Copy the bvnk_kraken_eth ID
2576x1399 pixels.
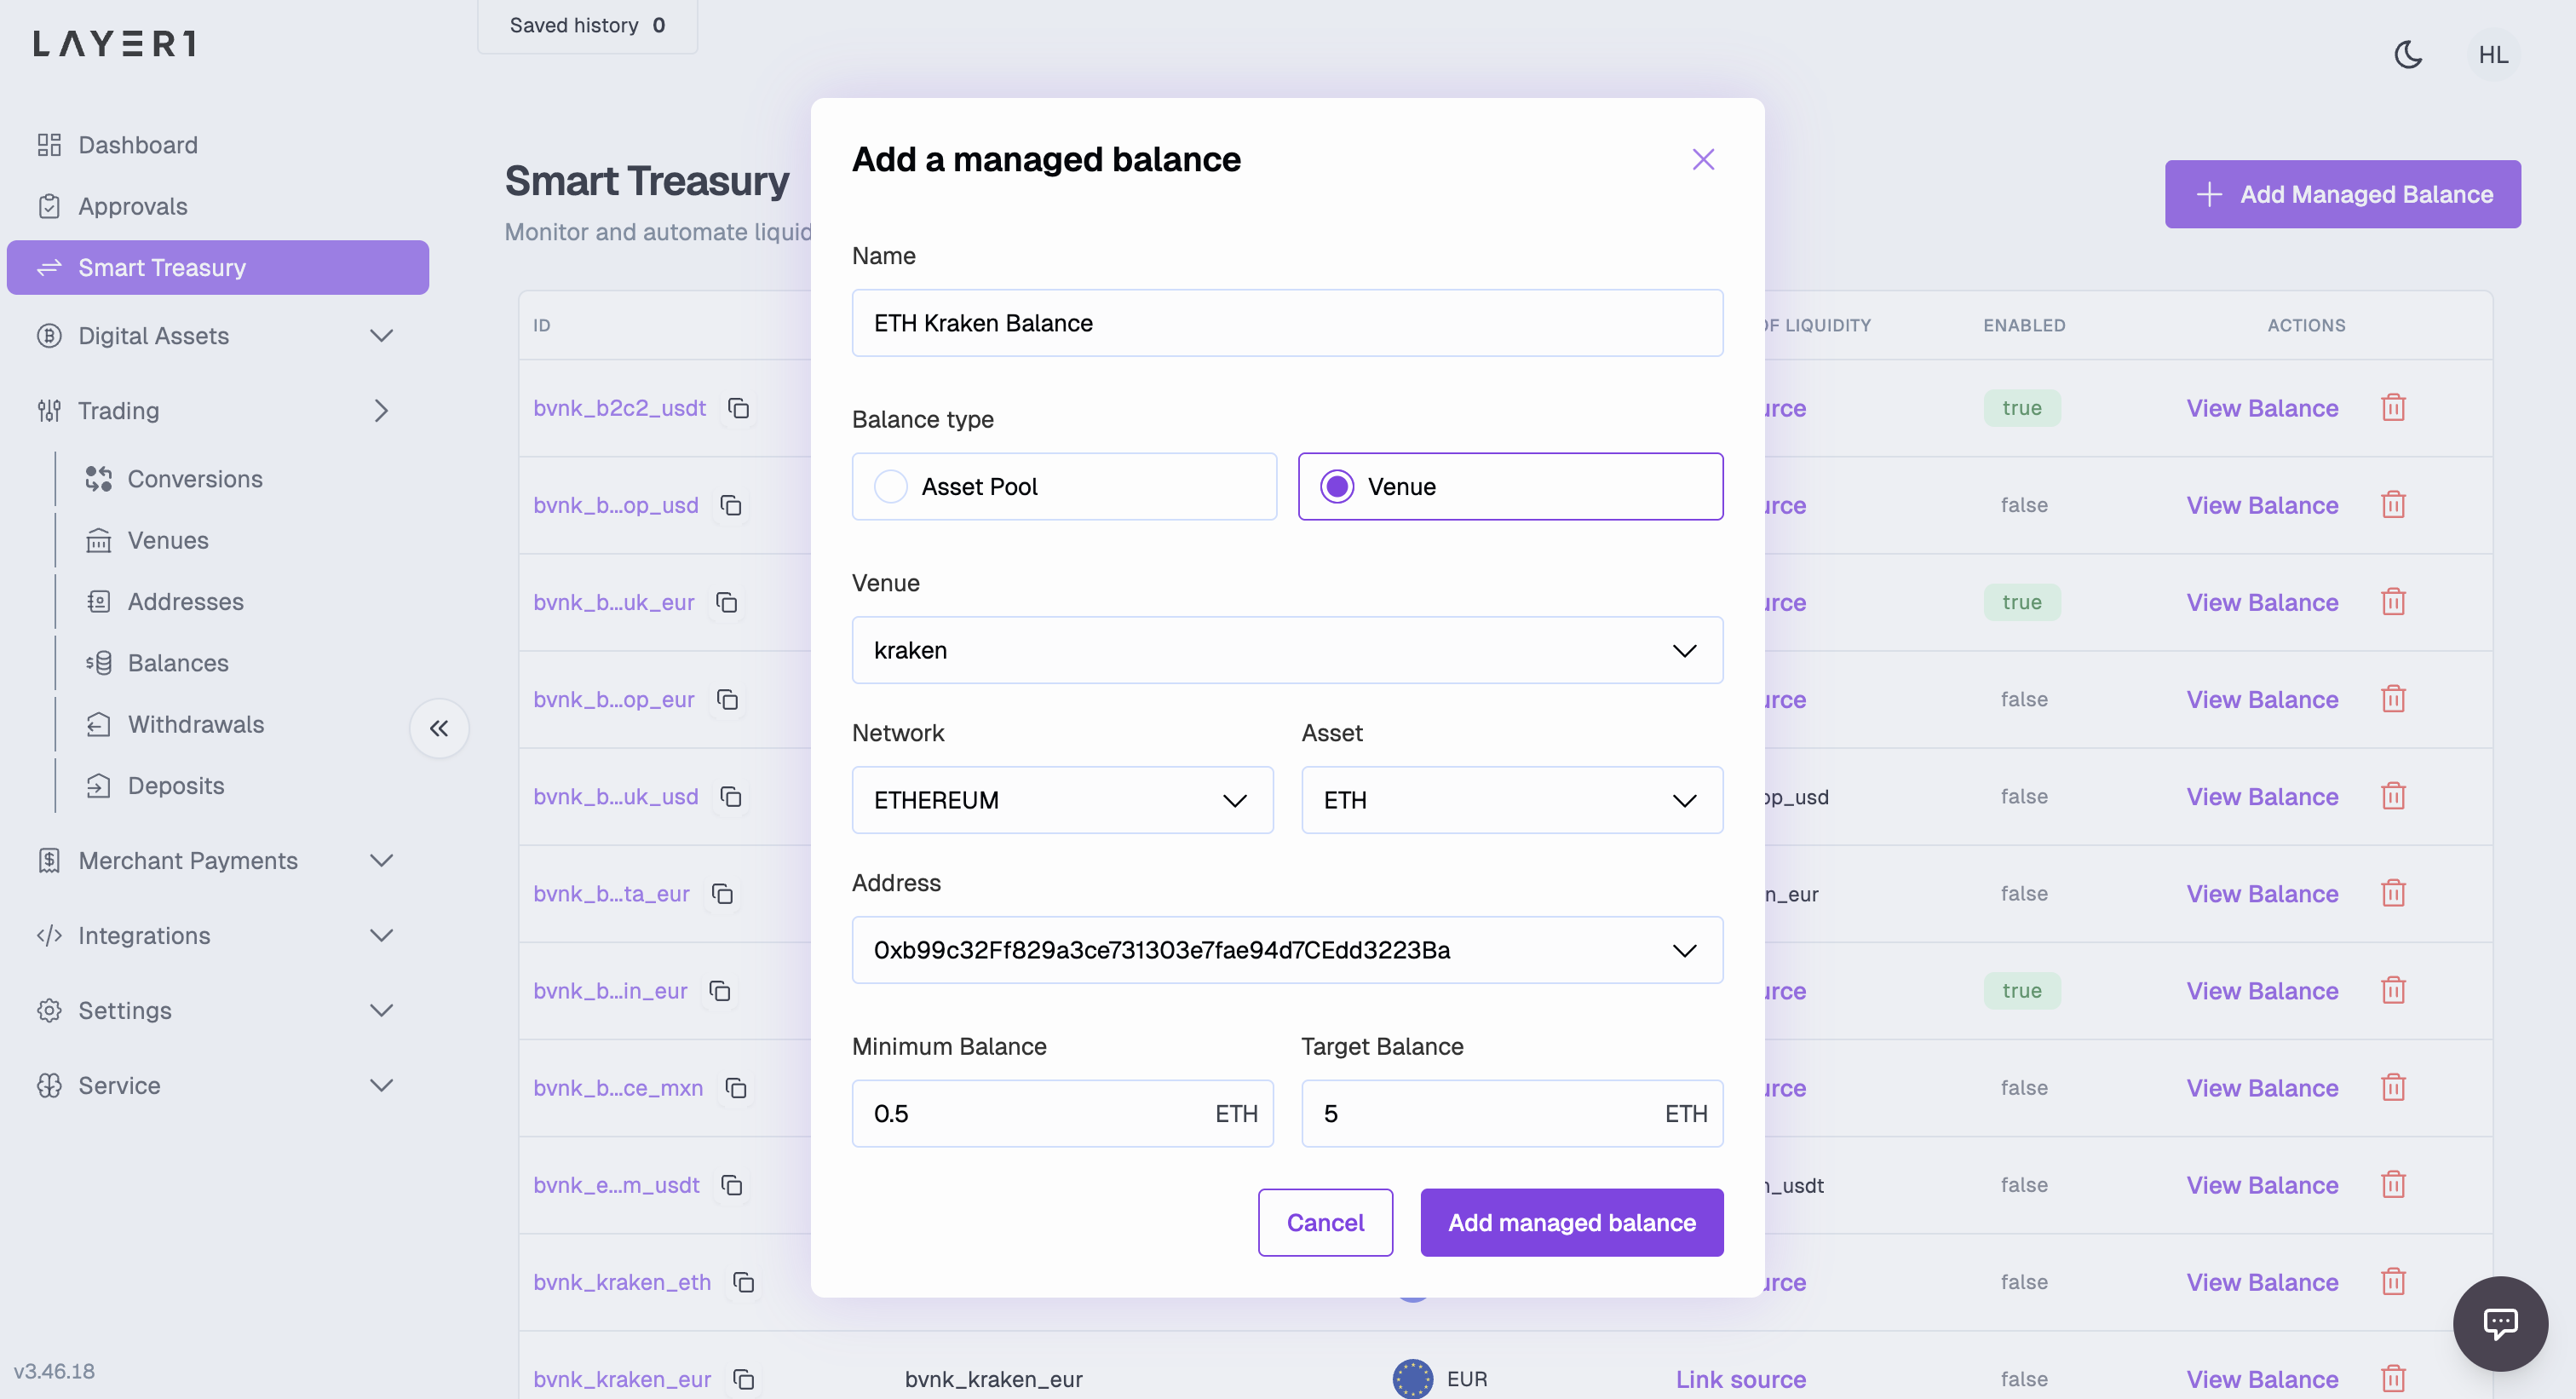[744, 1282]
